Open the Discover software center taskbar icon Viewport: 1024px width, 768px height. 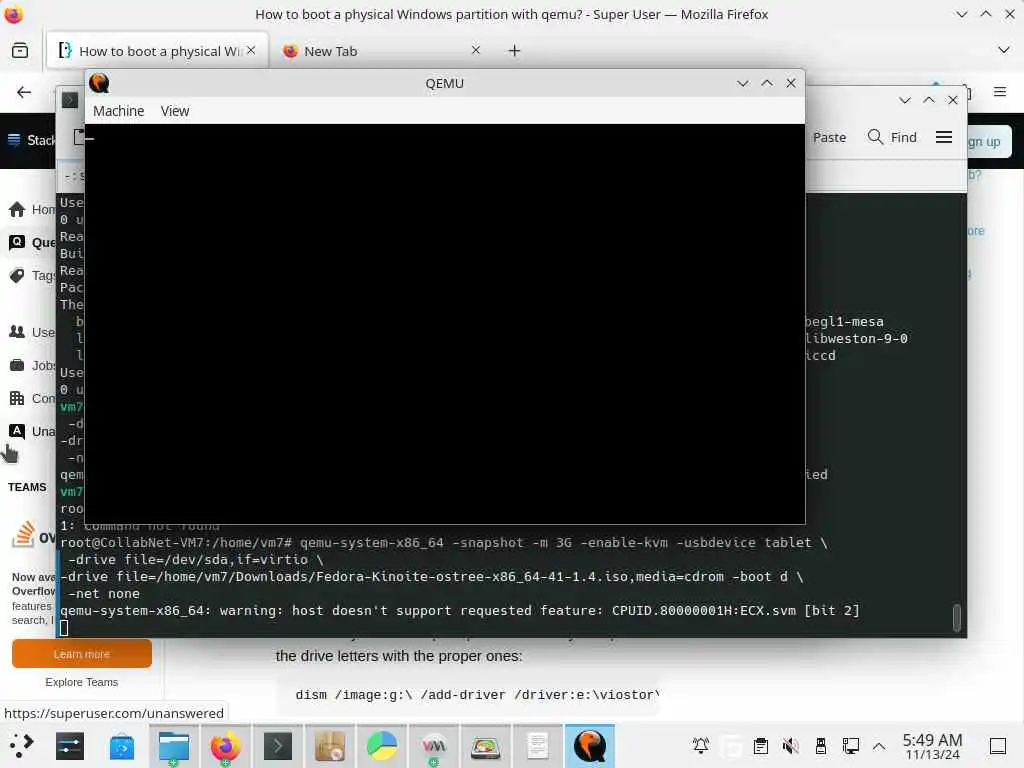[121, 746]
